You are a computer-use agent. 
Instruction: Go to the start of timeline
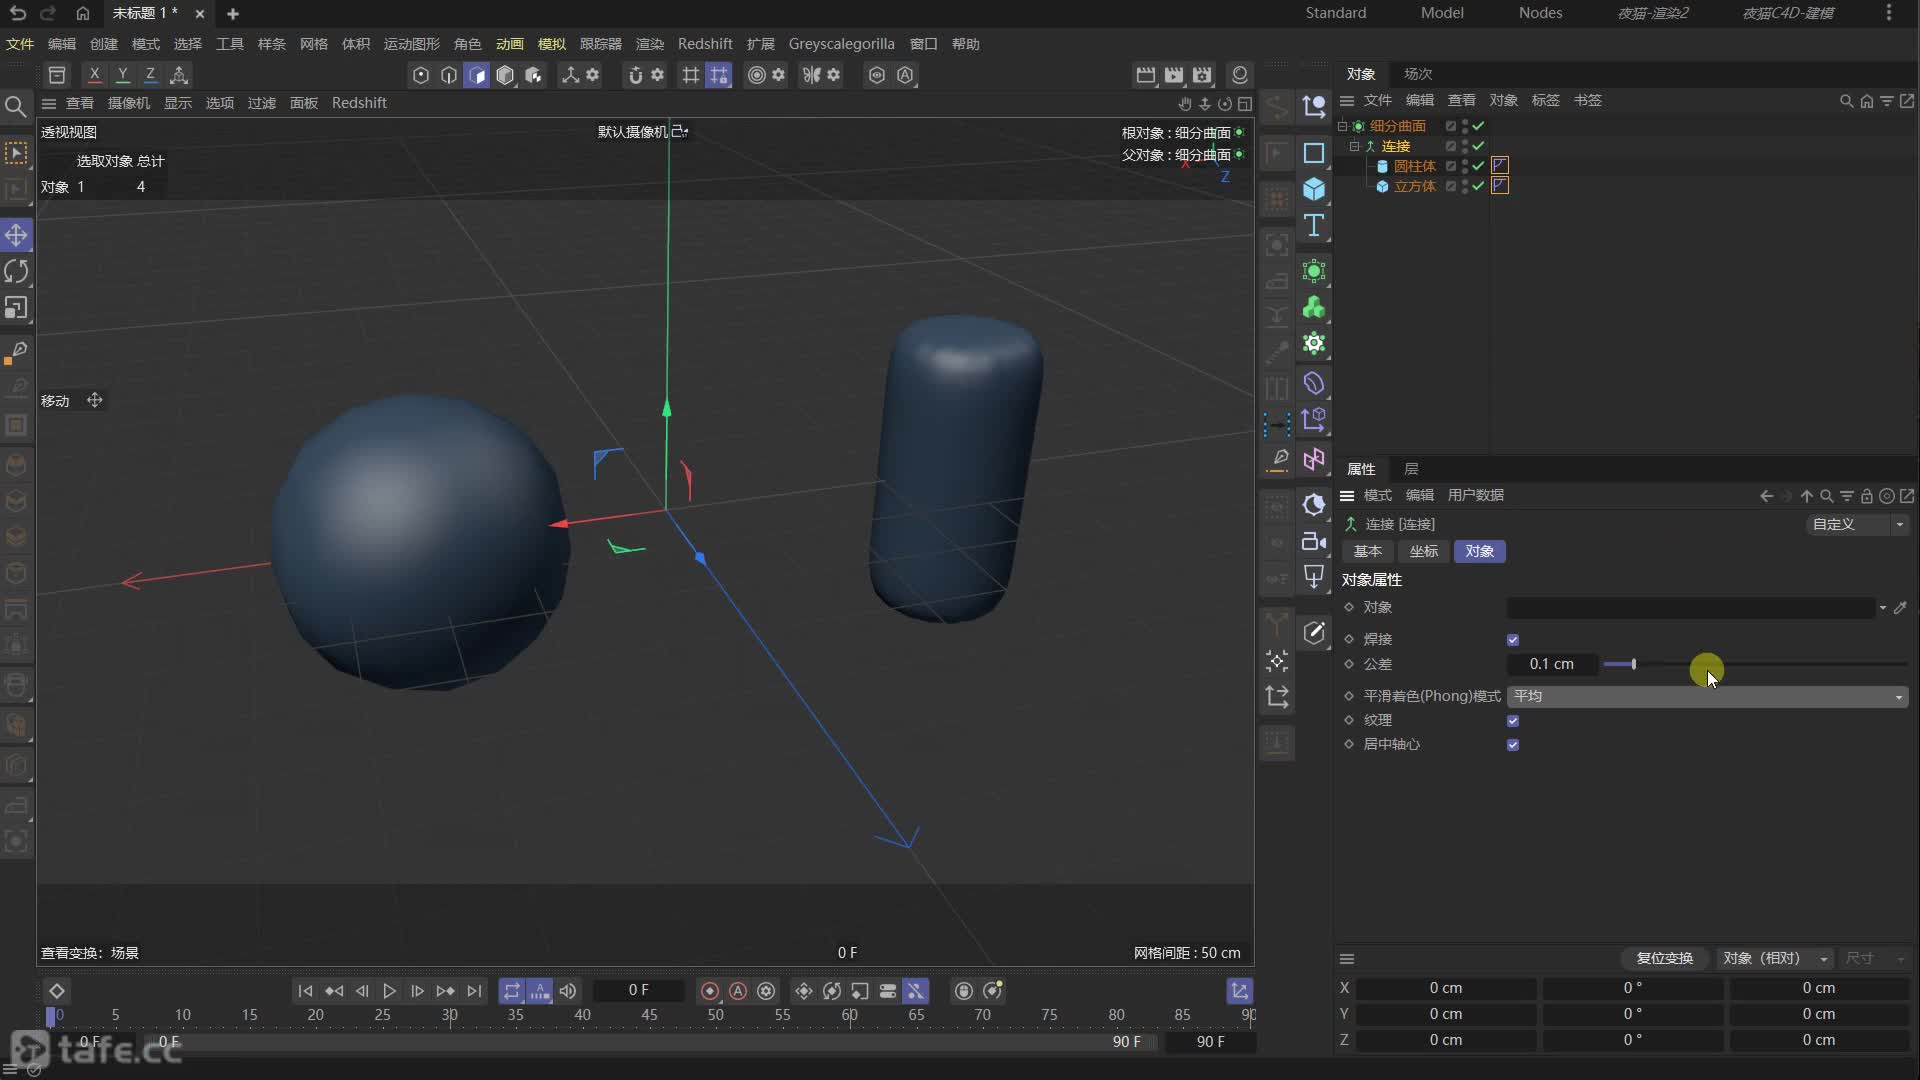click(305, 991)
